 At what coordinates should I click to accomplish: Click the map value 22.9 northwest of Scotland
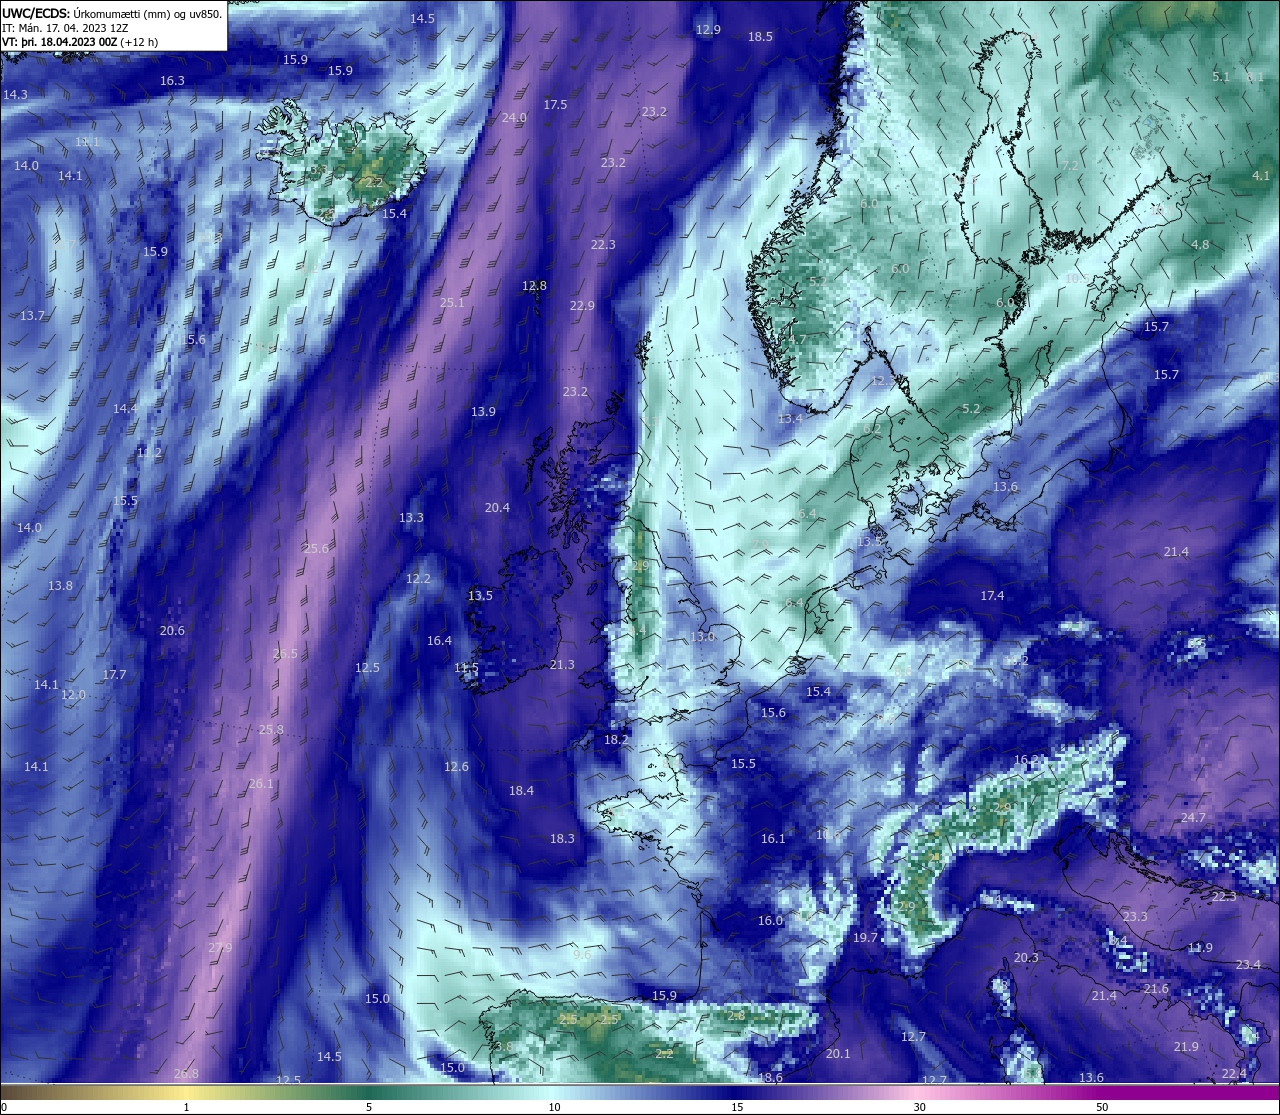[x=582, y=306]
